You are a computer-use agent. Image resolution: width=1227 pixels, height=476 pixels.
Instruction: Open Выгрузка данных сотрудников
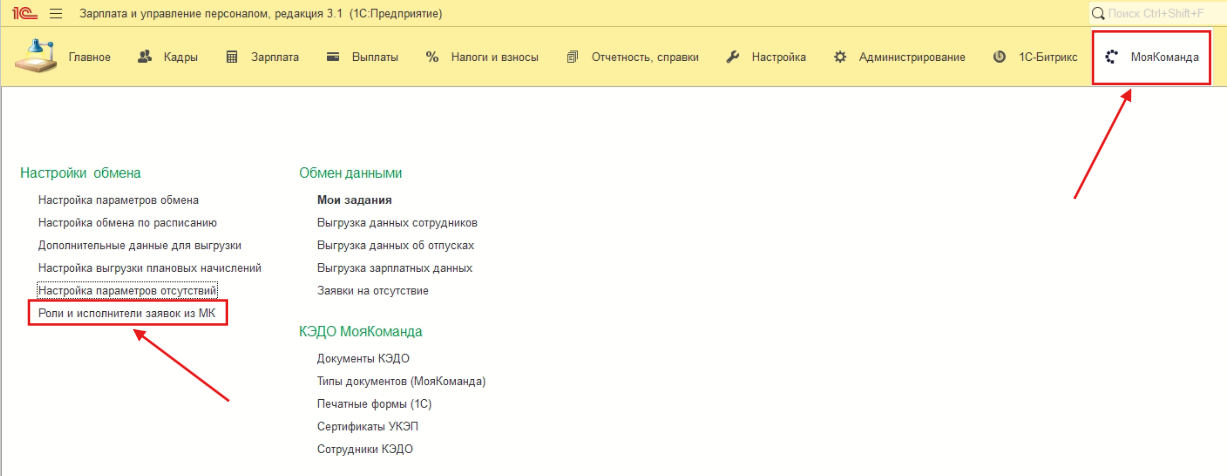coord(397,222)
